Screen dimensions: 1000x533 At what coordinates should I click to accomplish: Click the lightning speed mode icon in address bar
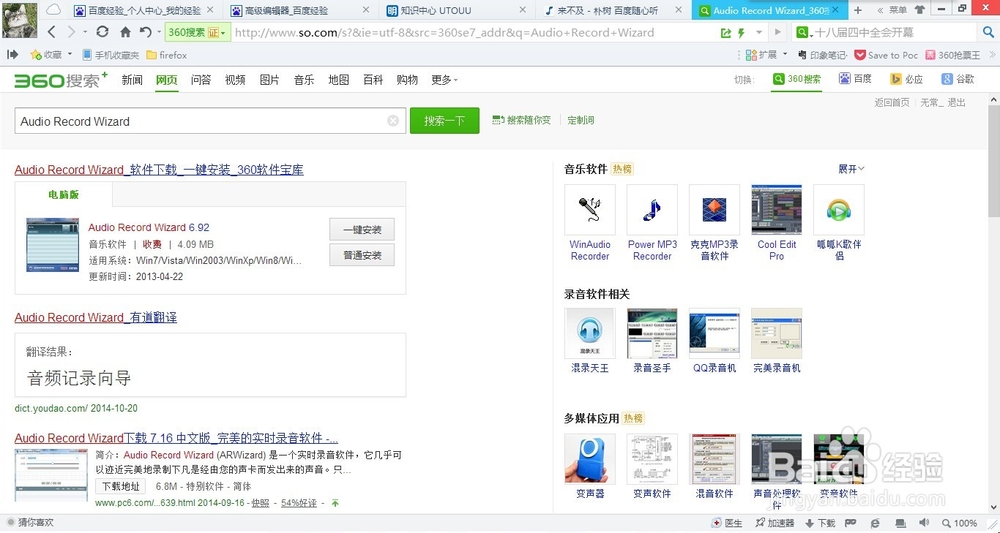(x=741, y=33)
